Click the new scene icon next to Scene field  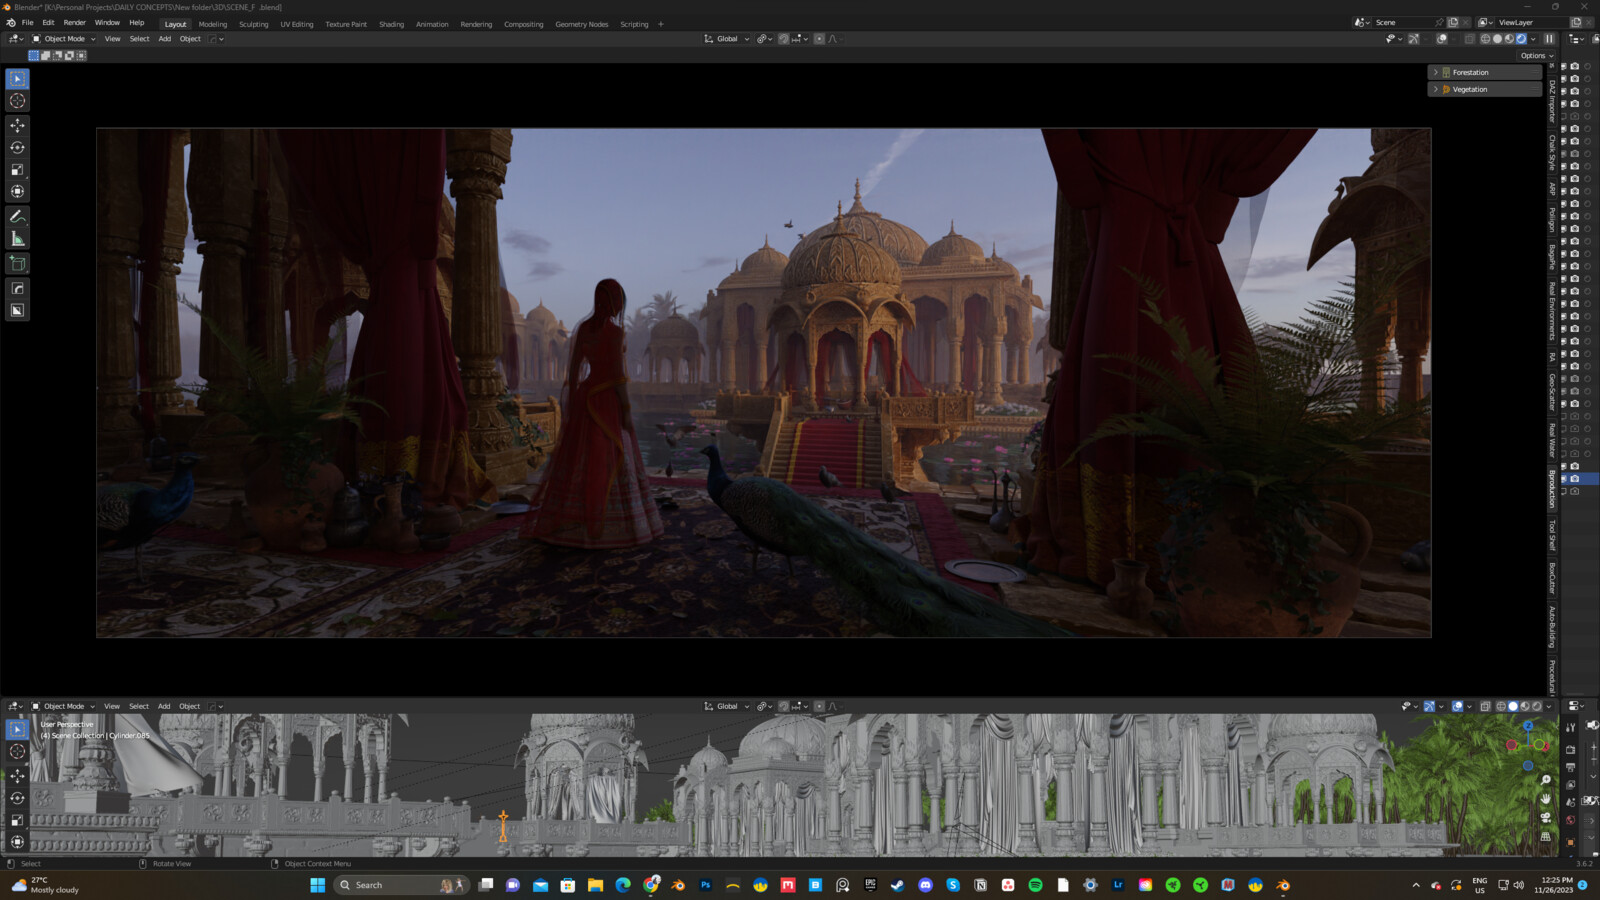[x=1453, y=23]
